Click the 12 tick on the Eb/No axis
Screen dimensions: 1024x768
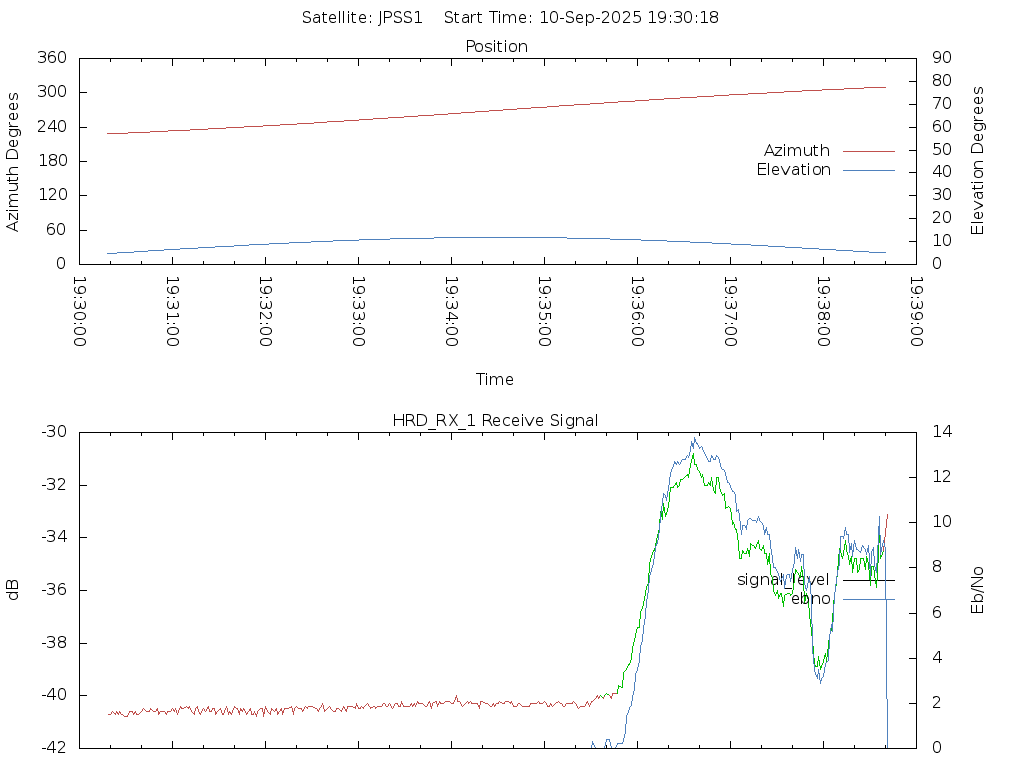942,477
